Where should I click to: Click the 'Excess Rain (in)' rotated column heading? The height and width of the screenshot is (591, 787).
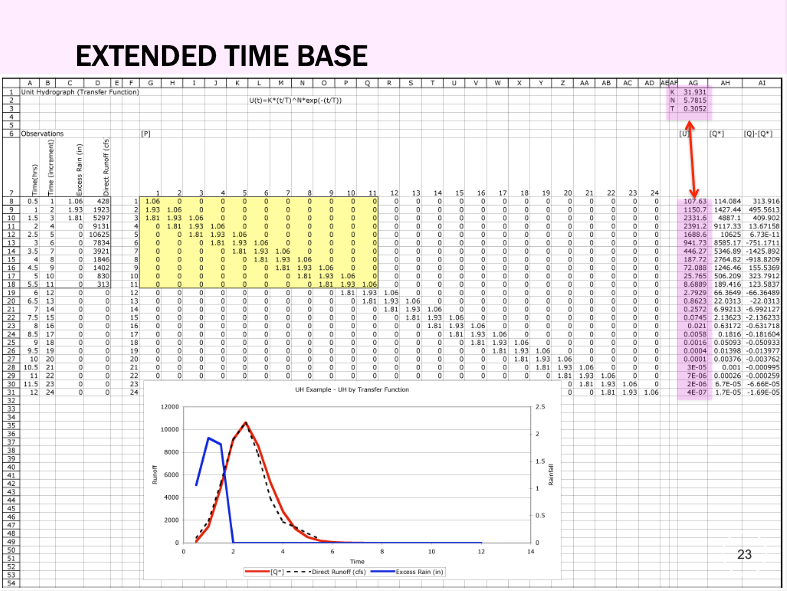coord(79,170)
